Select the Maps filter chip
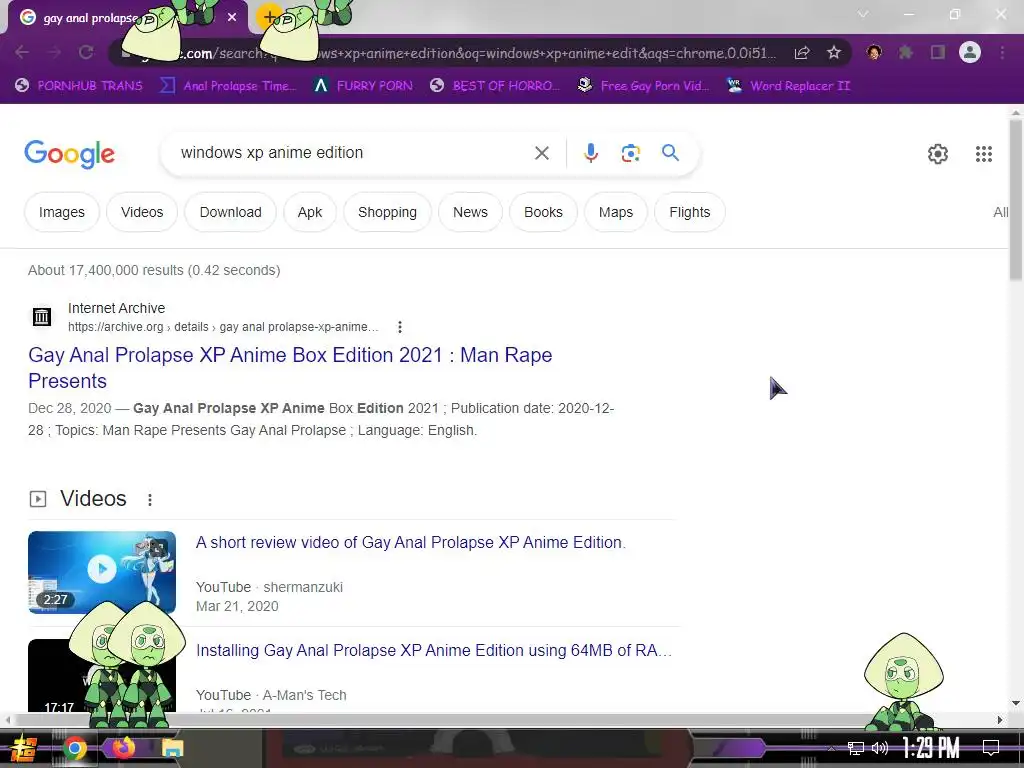This screenshot has width=1024, height=768. click(616, 212)
